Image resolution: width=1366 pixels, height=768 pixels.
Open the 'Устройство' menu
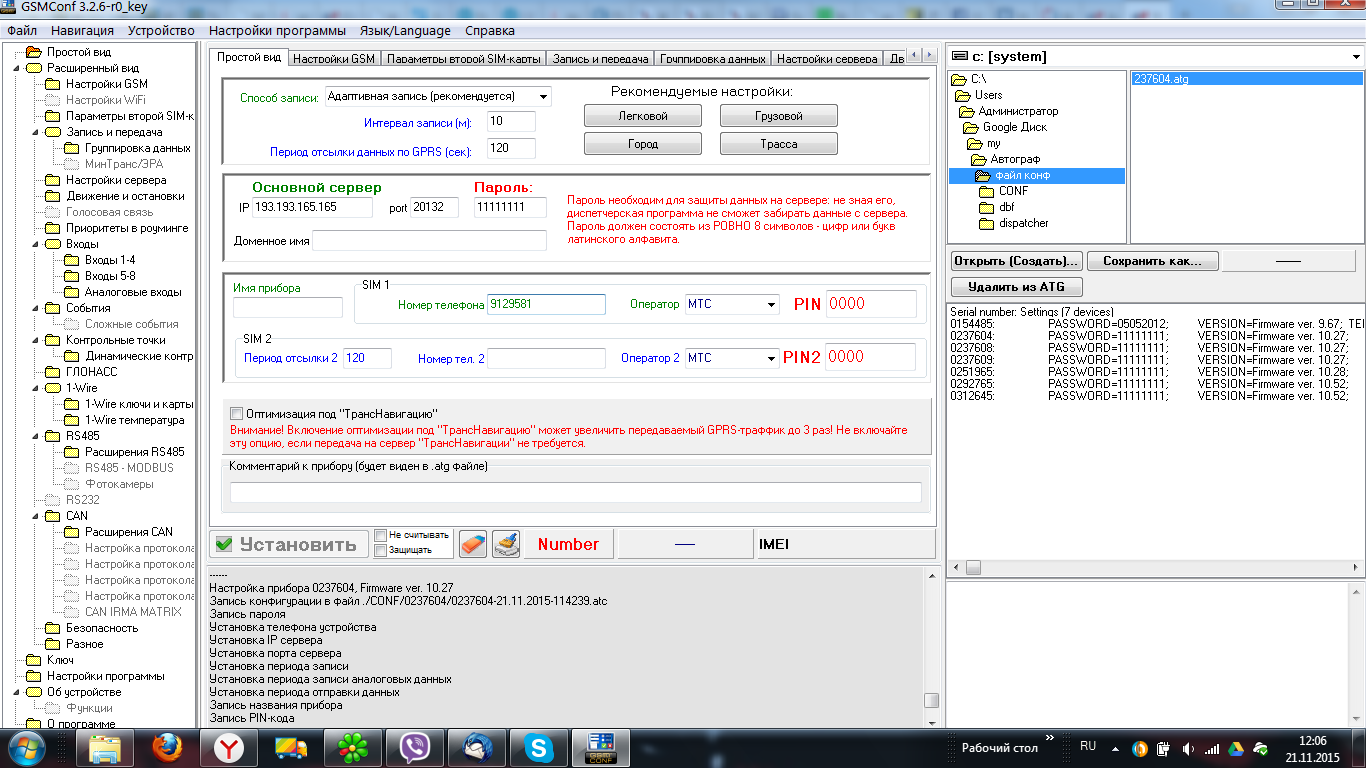(x=161, y=31)
